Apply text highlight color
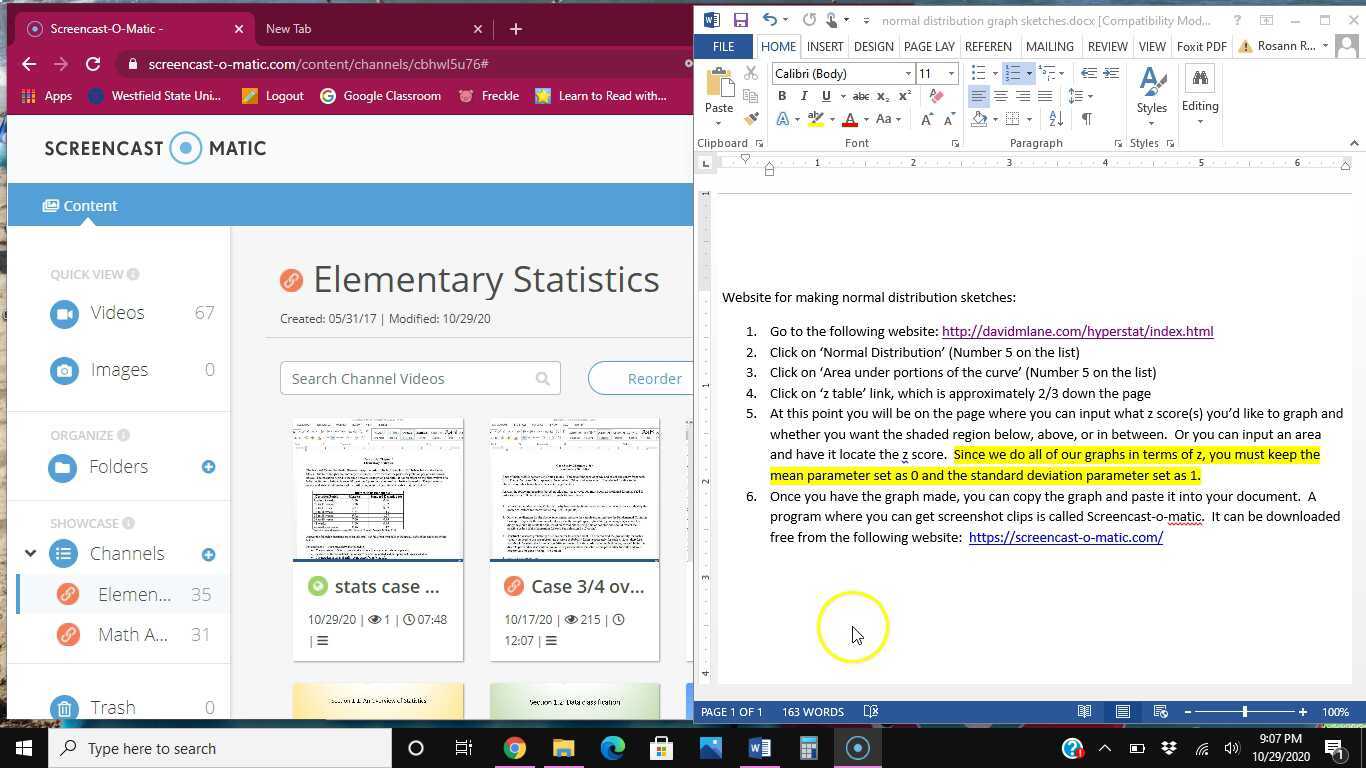This screenshot has height=768, width=1366. (816, 119)
